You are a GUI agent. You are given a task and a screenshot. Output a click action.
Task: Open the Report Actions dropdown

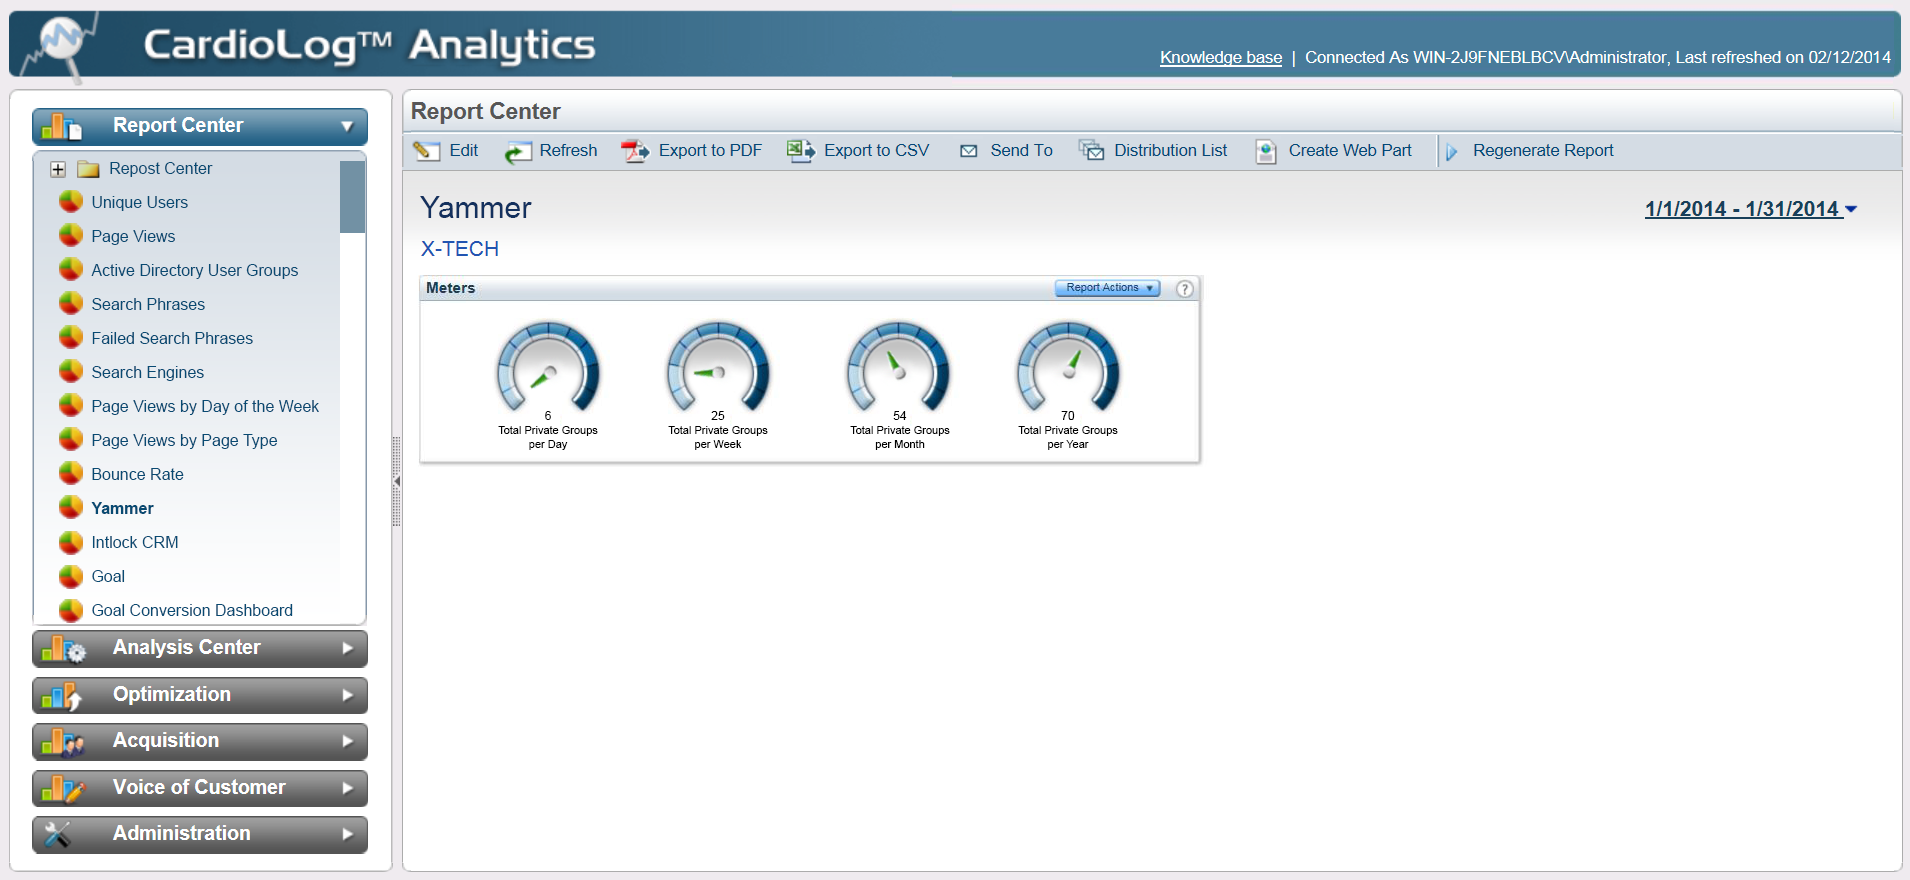(x=1108, y=288)
